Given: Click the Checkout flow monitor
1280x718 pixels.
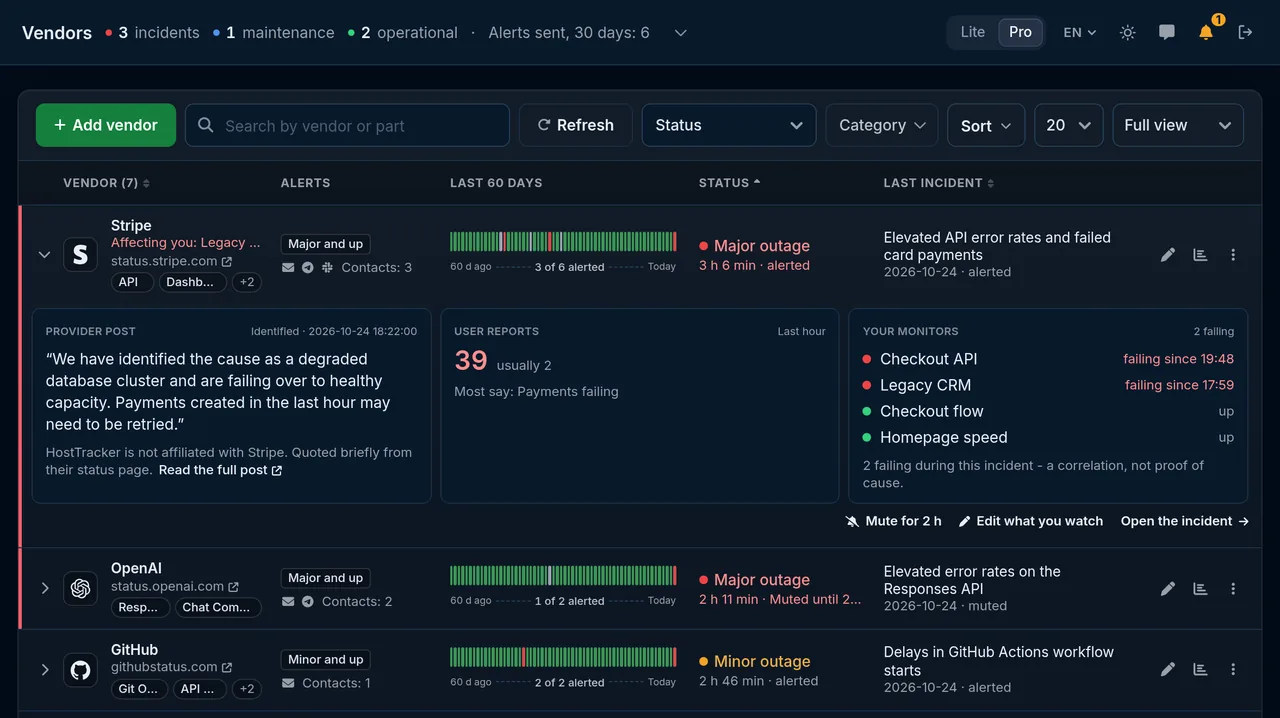Looking at the screenshot, I should click(x=1048, y=411).
